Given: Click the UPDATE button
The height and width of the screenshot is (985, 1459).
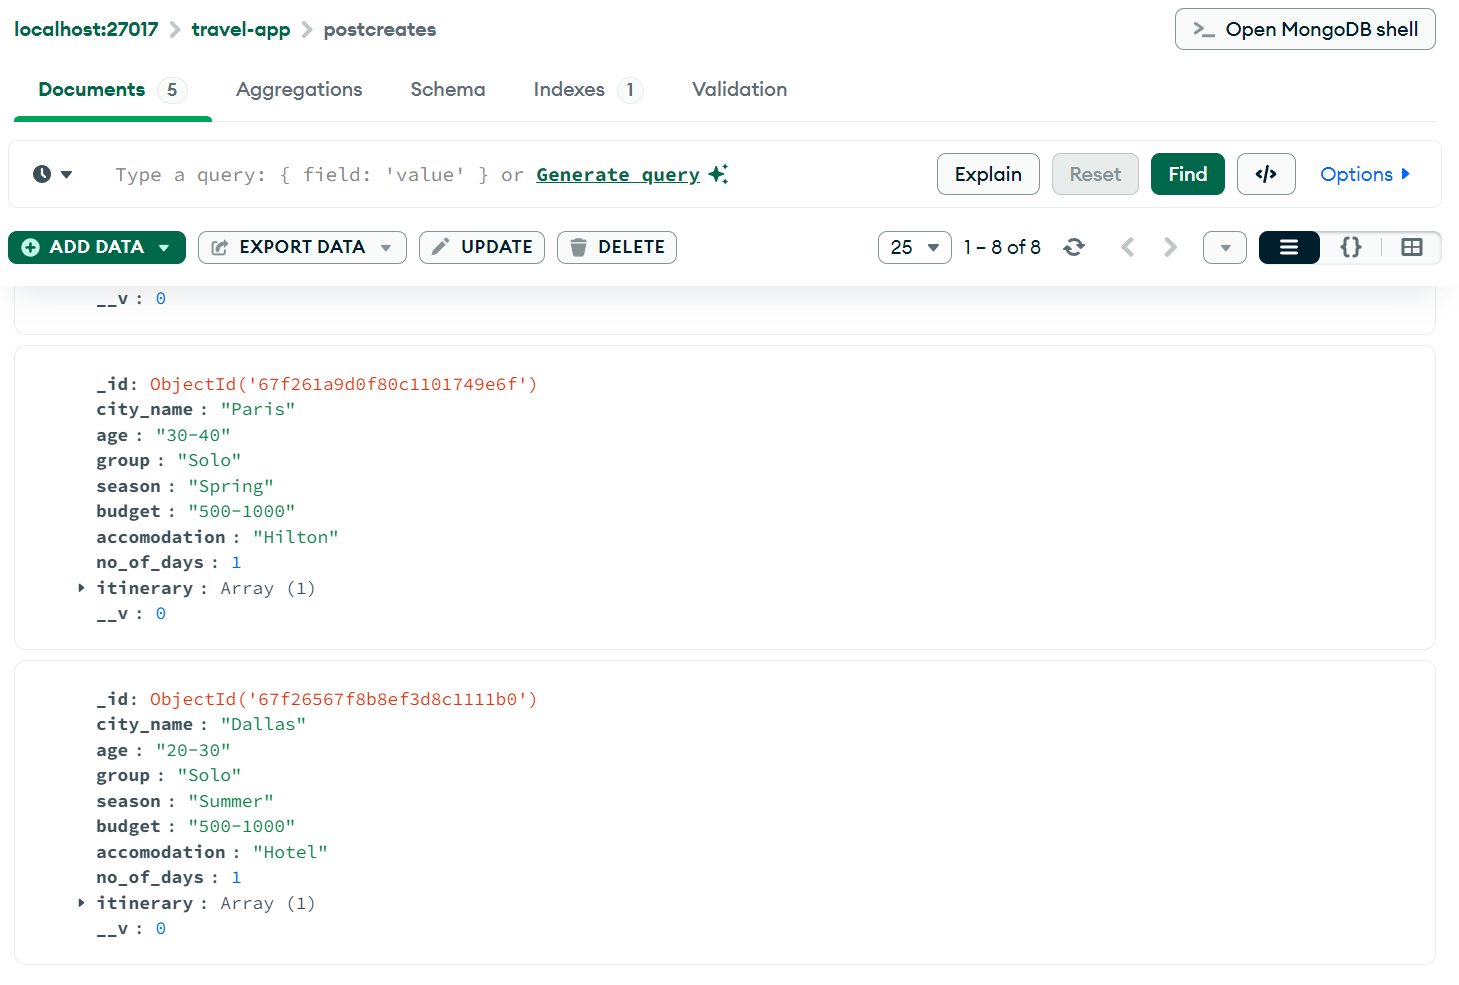Looking at the screenshot, I should pos(482,247).
